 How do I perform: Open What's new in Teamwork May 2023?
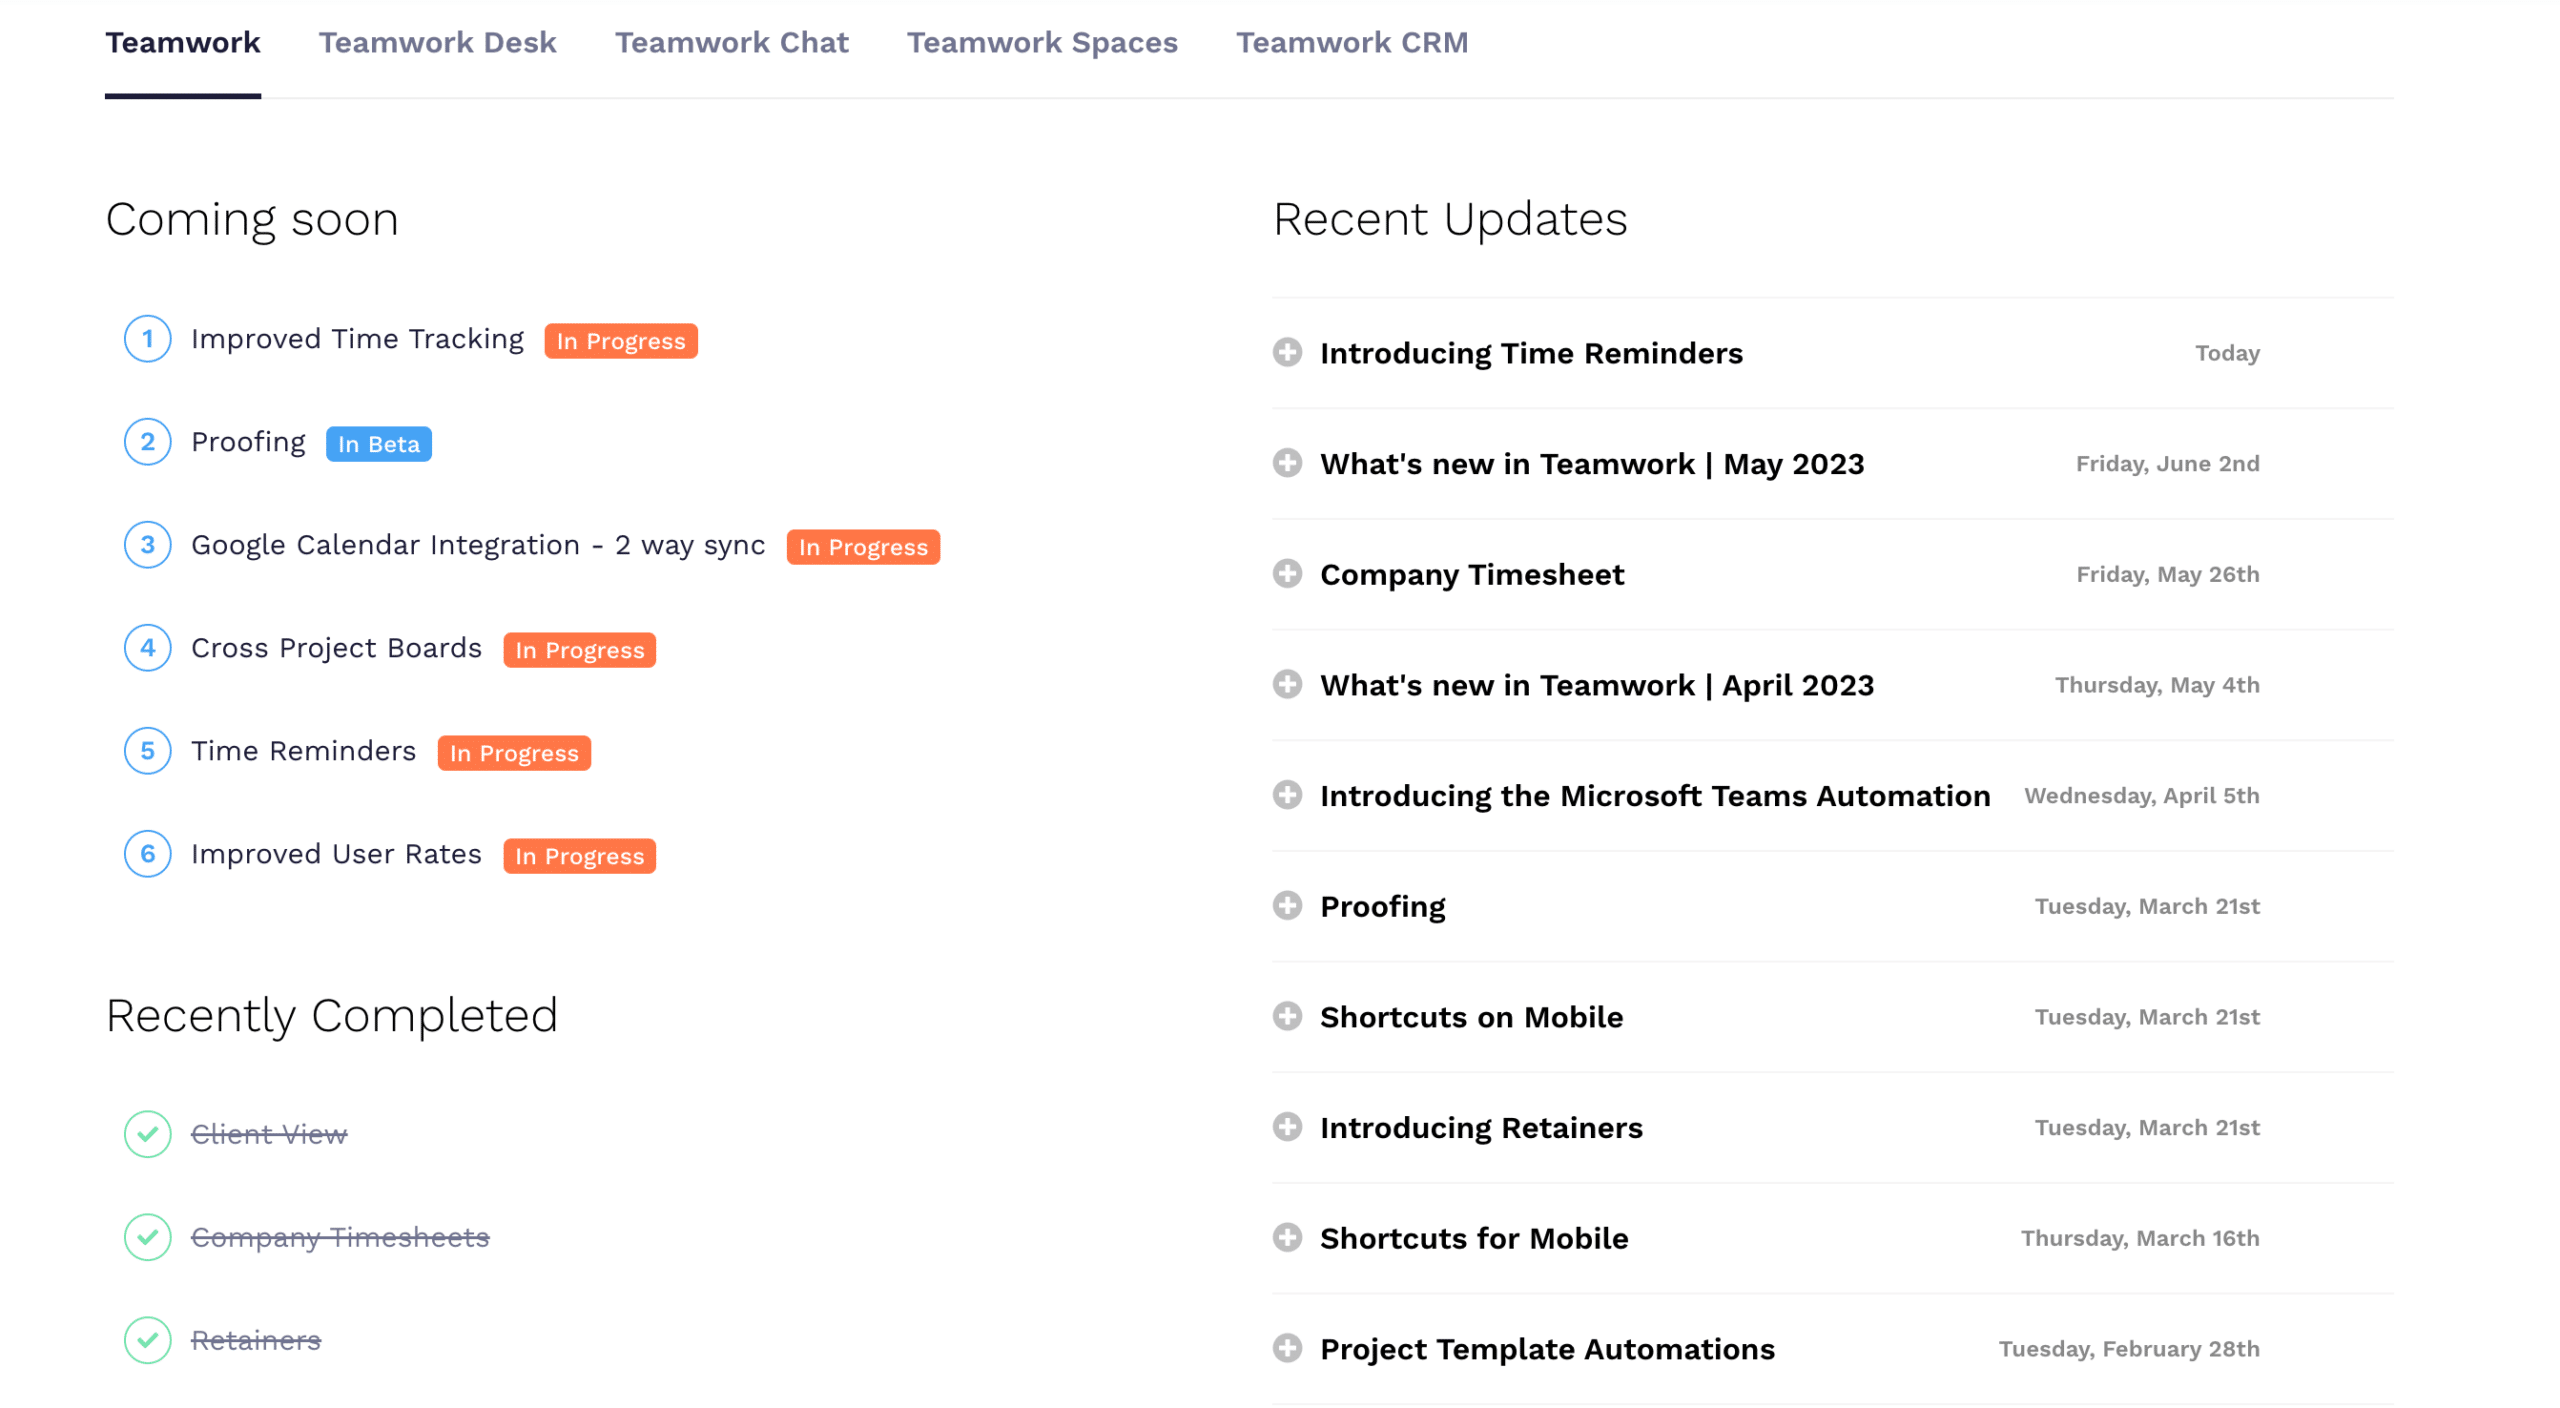click(1591, 464)
